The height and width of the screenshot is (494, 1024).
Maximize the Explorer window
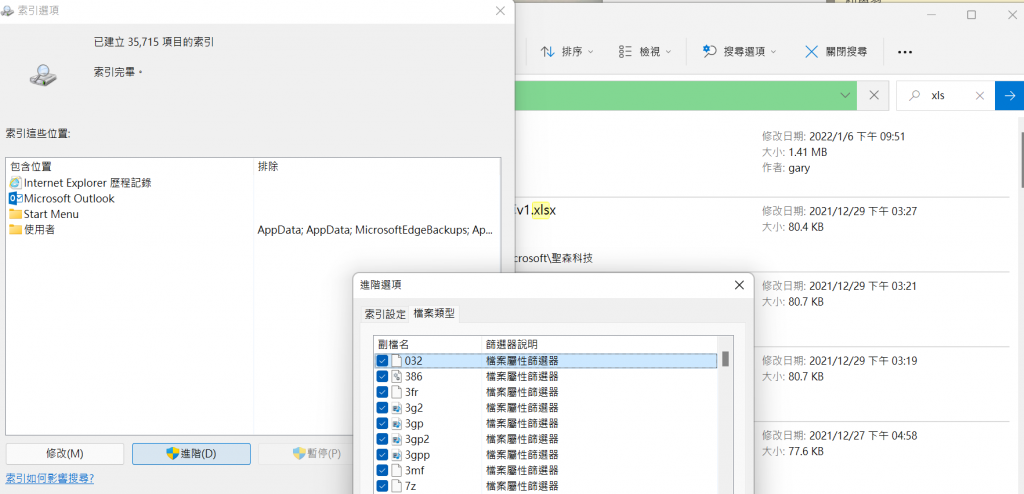971,14
